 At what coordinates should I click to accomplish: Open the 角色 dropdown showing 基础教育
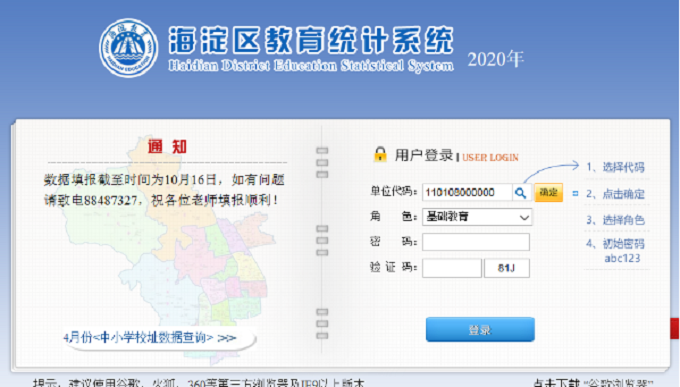(x=477, y=217)
